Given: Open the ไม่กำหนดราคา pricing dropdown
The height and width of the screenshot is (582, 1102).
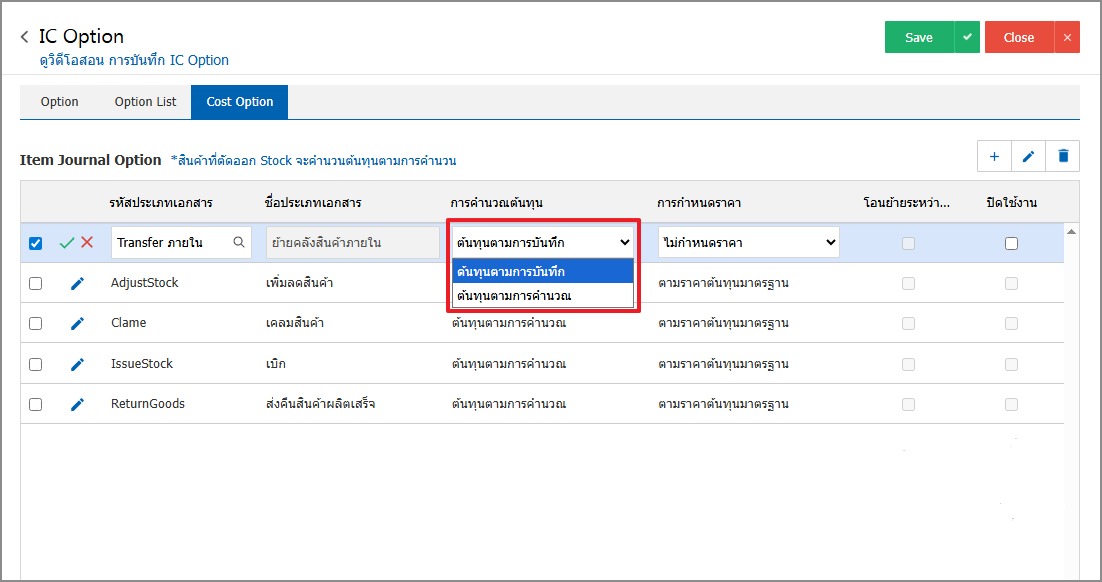Looking at the screenshot, I should 748,242.
